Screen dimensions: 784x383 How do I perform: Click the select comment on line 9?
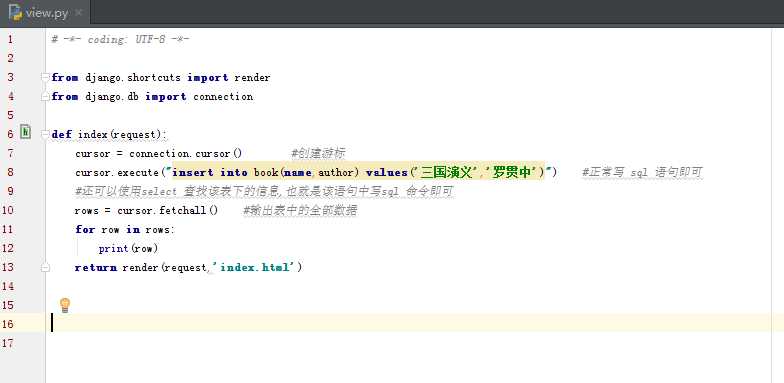point(264,192)
